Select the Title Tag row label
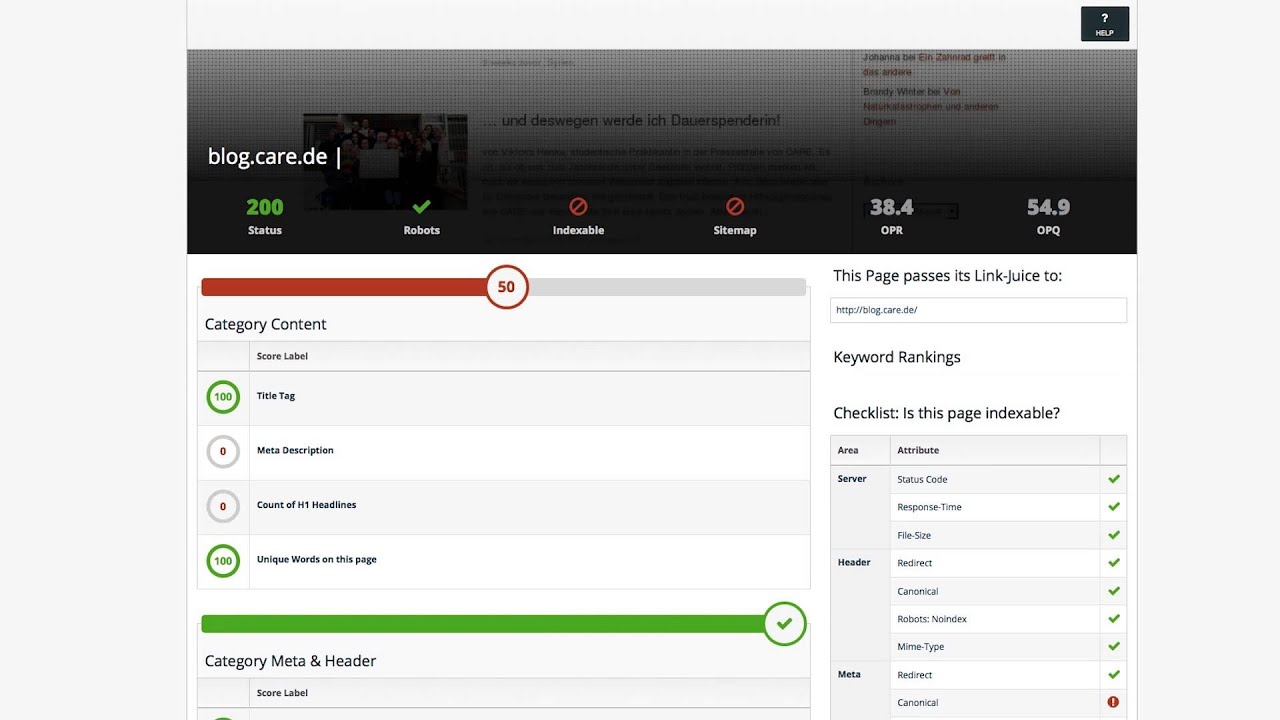 276,396
